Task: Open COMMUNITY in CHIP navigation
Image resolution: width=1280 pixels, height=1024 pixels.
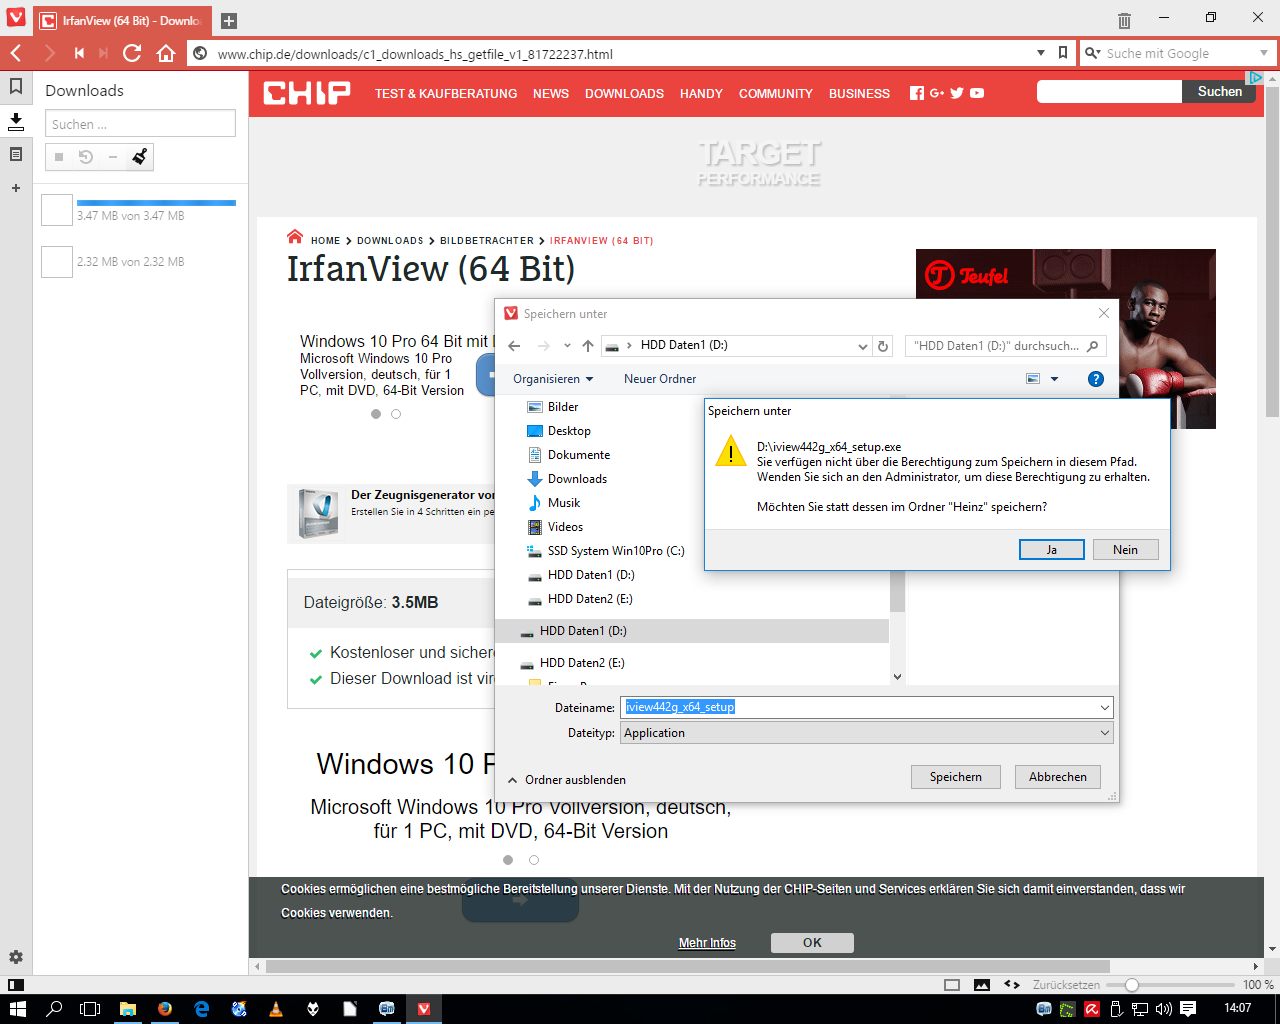Action: click(776, 93)
